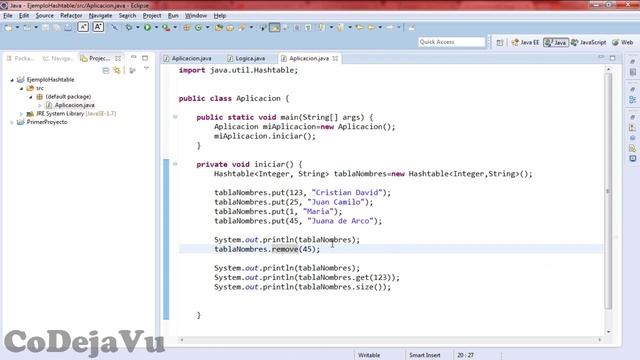Toggle Skip All Breakpoints icon
Image resolution: width=640 pixels, height=360 pixels.
[x=115, y=27]
